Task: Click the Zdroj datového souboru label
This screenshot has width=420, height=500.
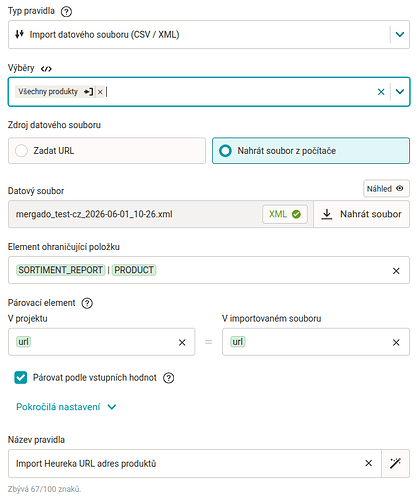Action: click(54, 125)
